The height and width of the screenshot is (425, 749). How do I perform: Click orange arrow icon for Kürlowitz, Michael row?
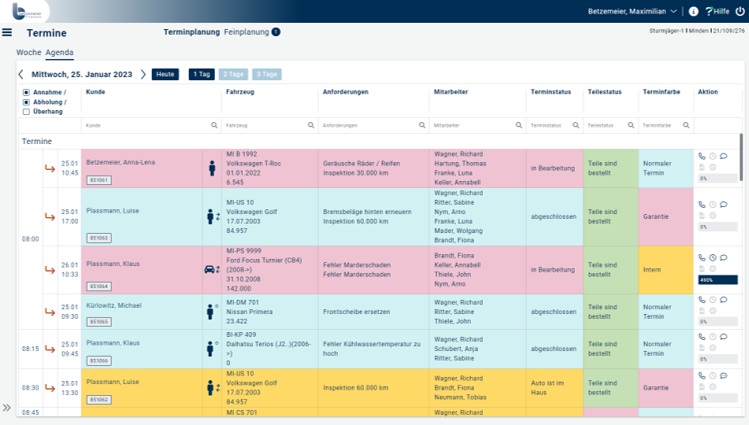[x=50, y=312]
